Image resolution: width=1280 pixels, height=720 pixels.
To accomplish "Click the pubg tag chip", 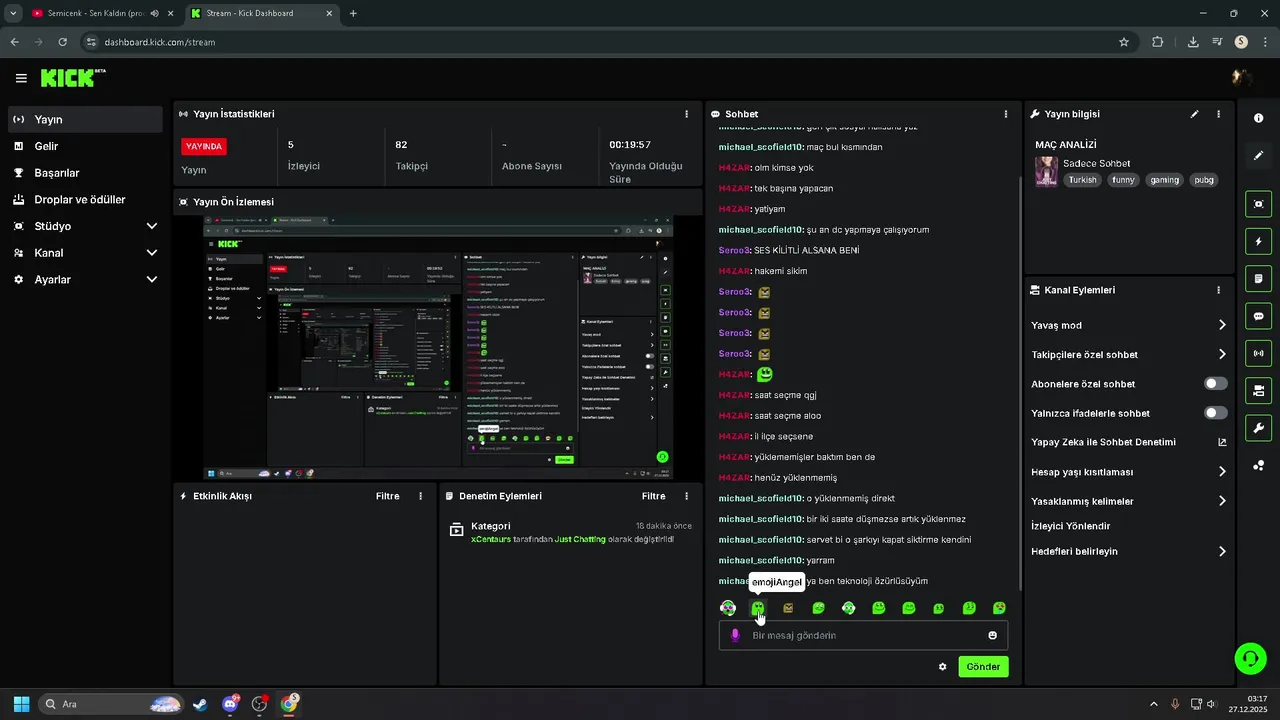I will pyautogui.click(x=1204, y=180).
